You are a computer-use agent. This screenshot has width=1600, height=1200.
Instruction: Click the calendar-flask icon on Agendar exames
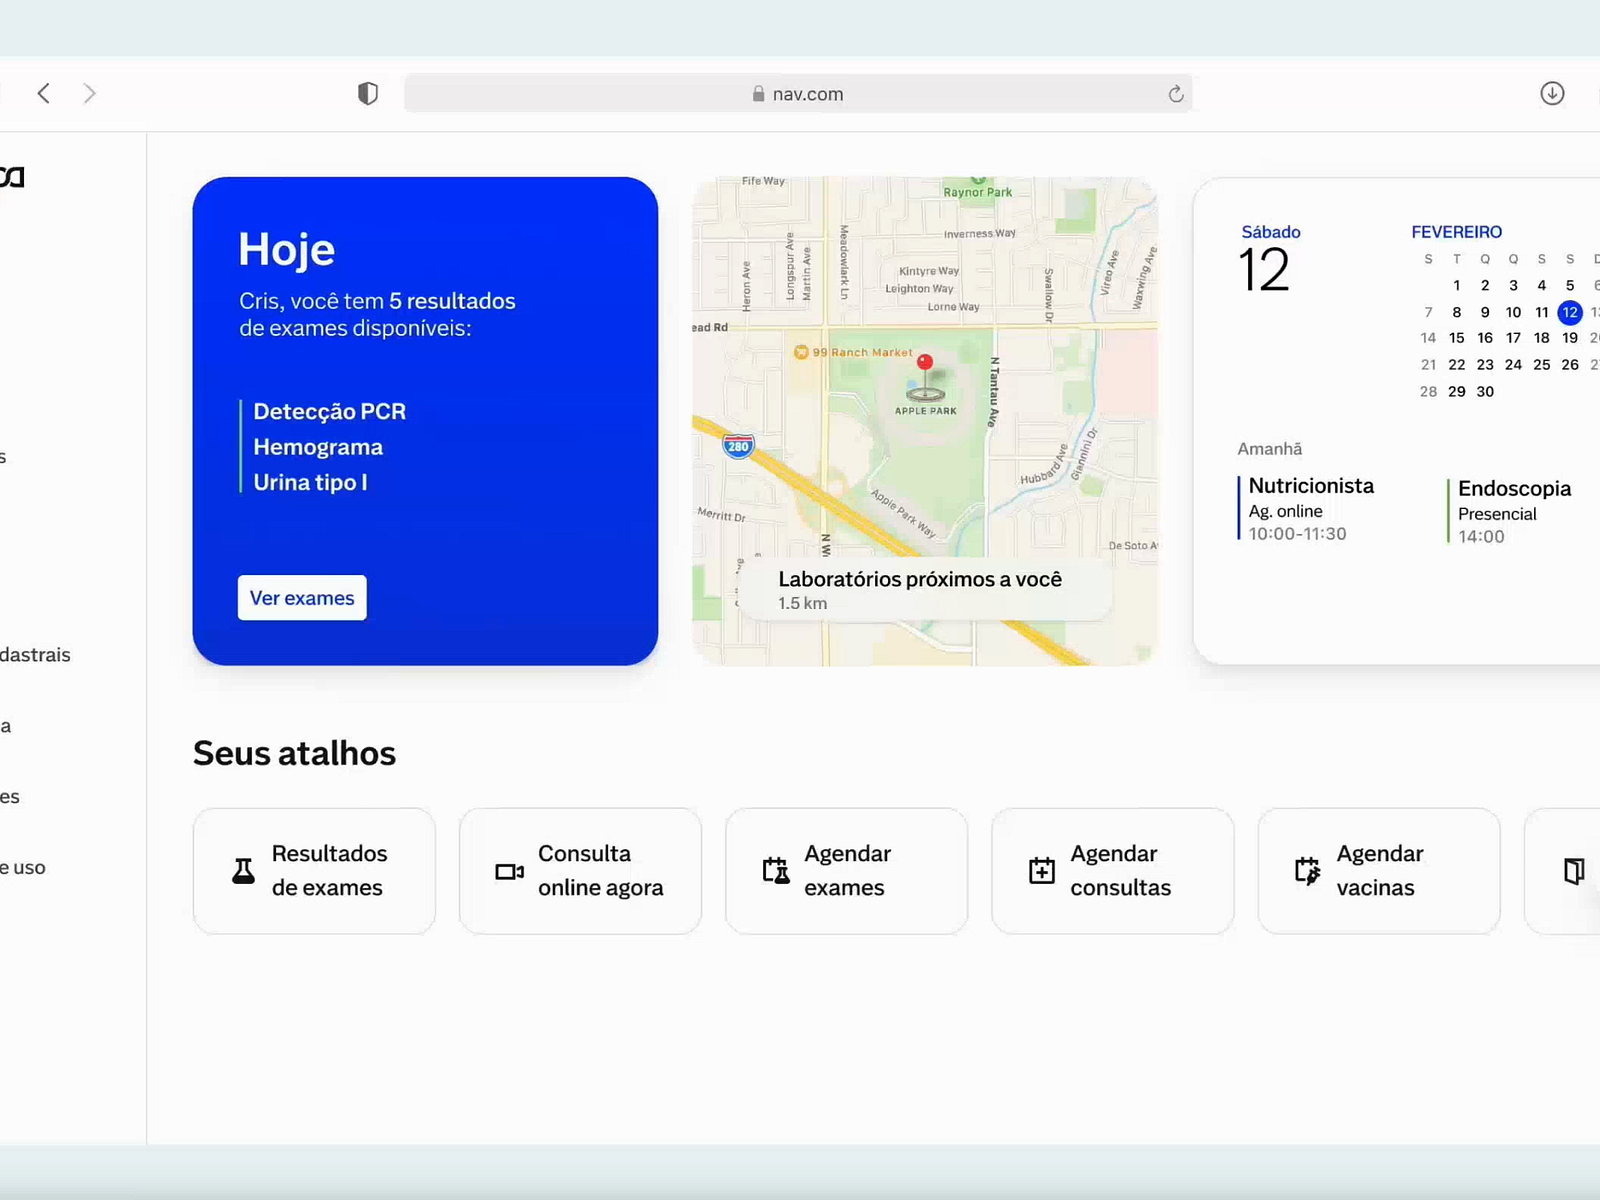tap(776, 871)
